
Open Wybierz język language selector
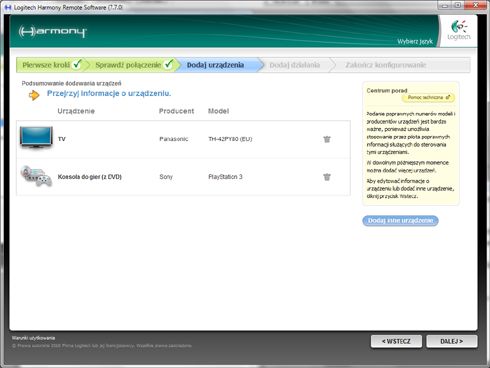click(415, 41)
